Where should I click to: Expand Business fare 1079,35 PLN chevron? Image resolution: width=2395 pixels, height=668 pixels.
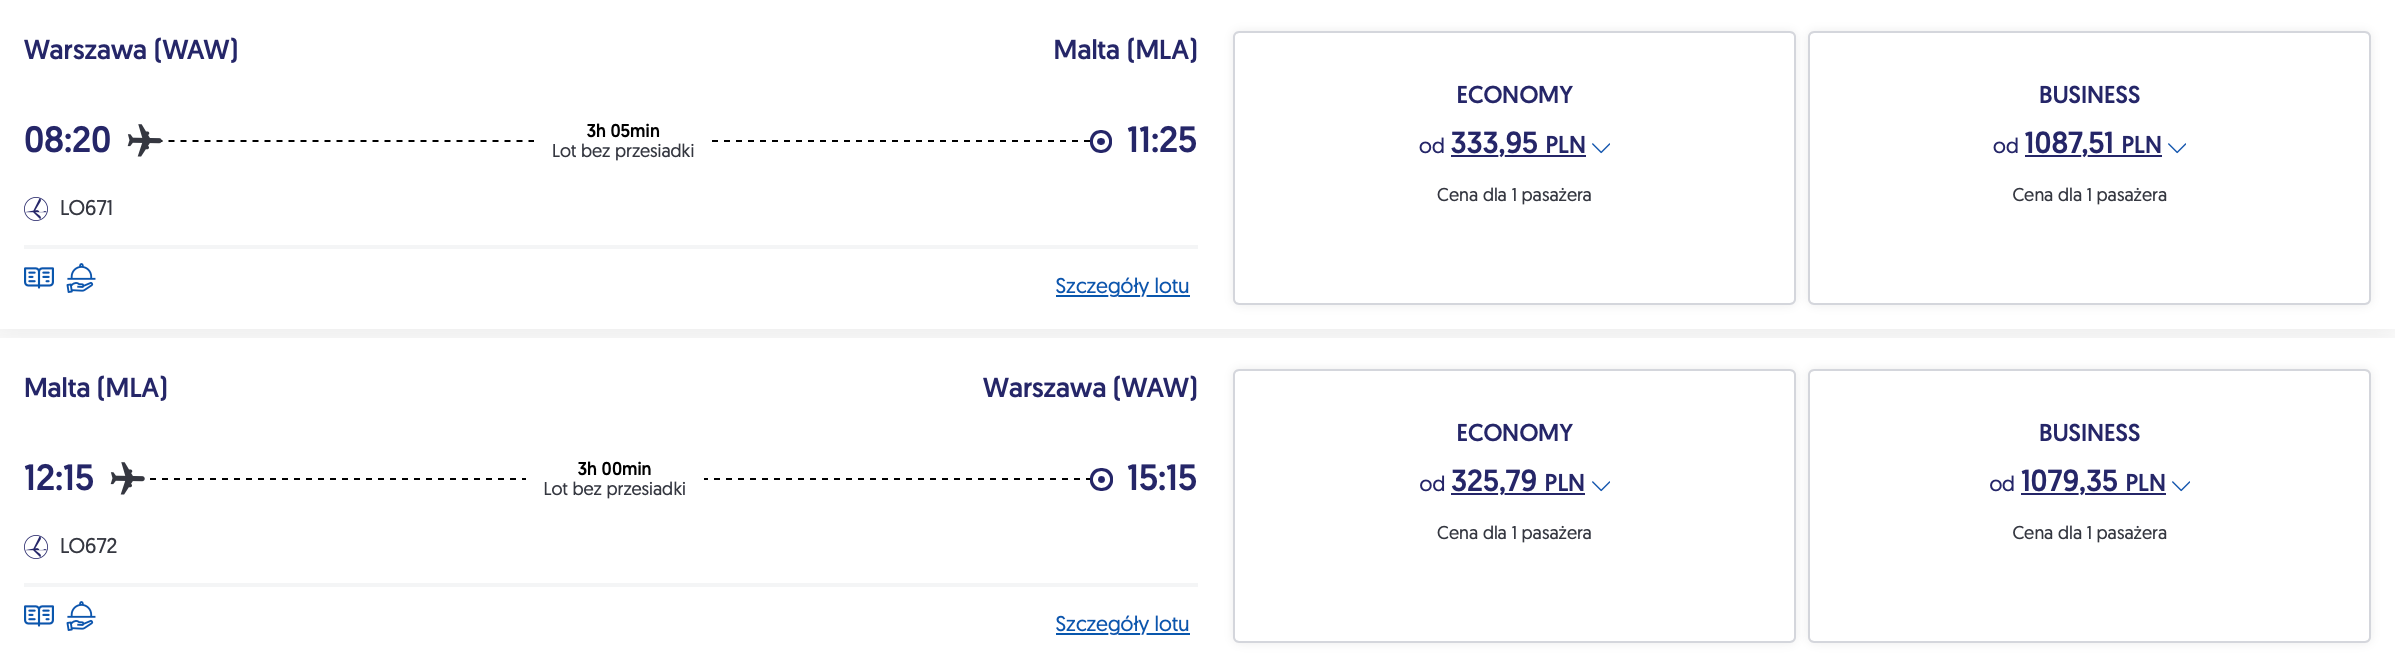coord(2181,486)
